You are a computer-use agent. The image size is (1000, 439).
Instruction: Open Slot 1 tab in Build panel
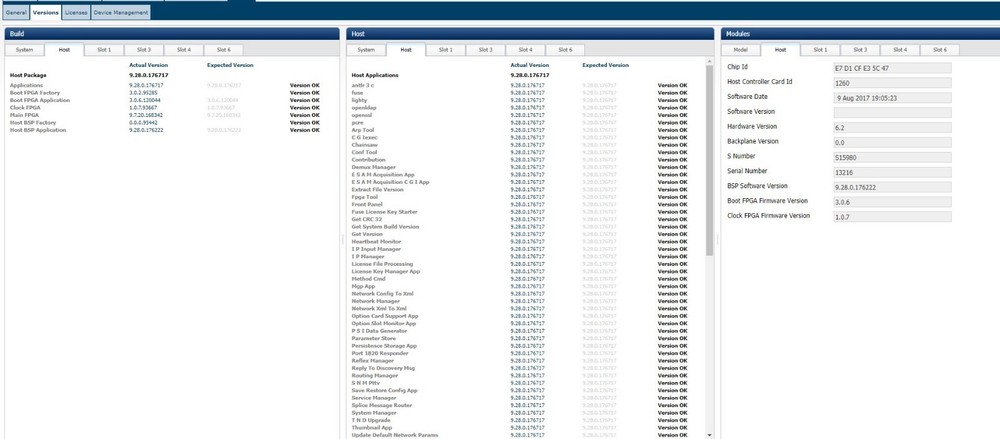(104, 50)
